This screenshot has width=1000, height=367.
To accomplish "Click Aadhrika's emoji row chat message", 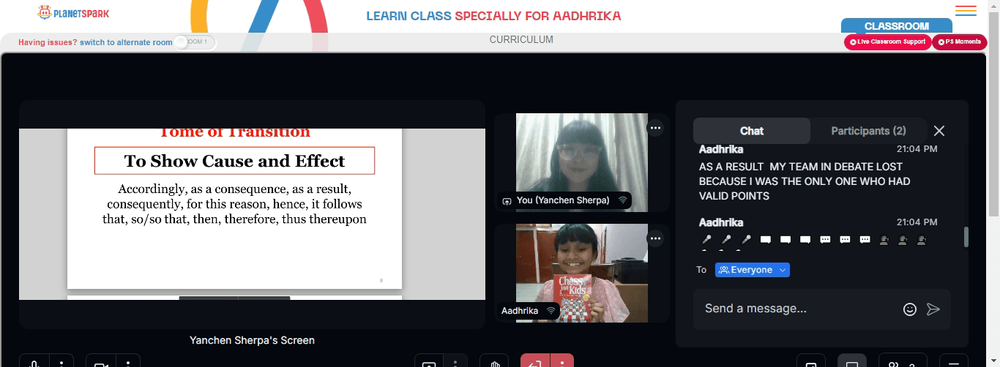I will [x=813, y=240].
